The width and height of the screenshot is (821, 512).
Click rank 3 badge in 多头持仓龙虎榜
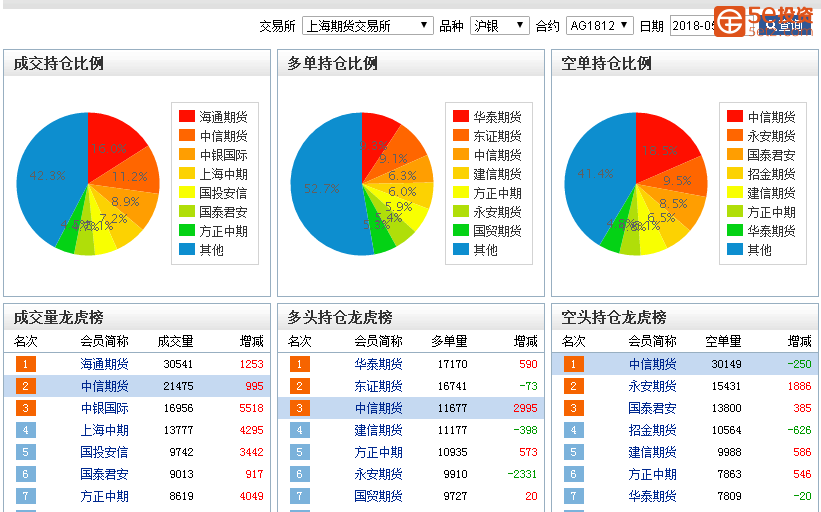(299, 408)
